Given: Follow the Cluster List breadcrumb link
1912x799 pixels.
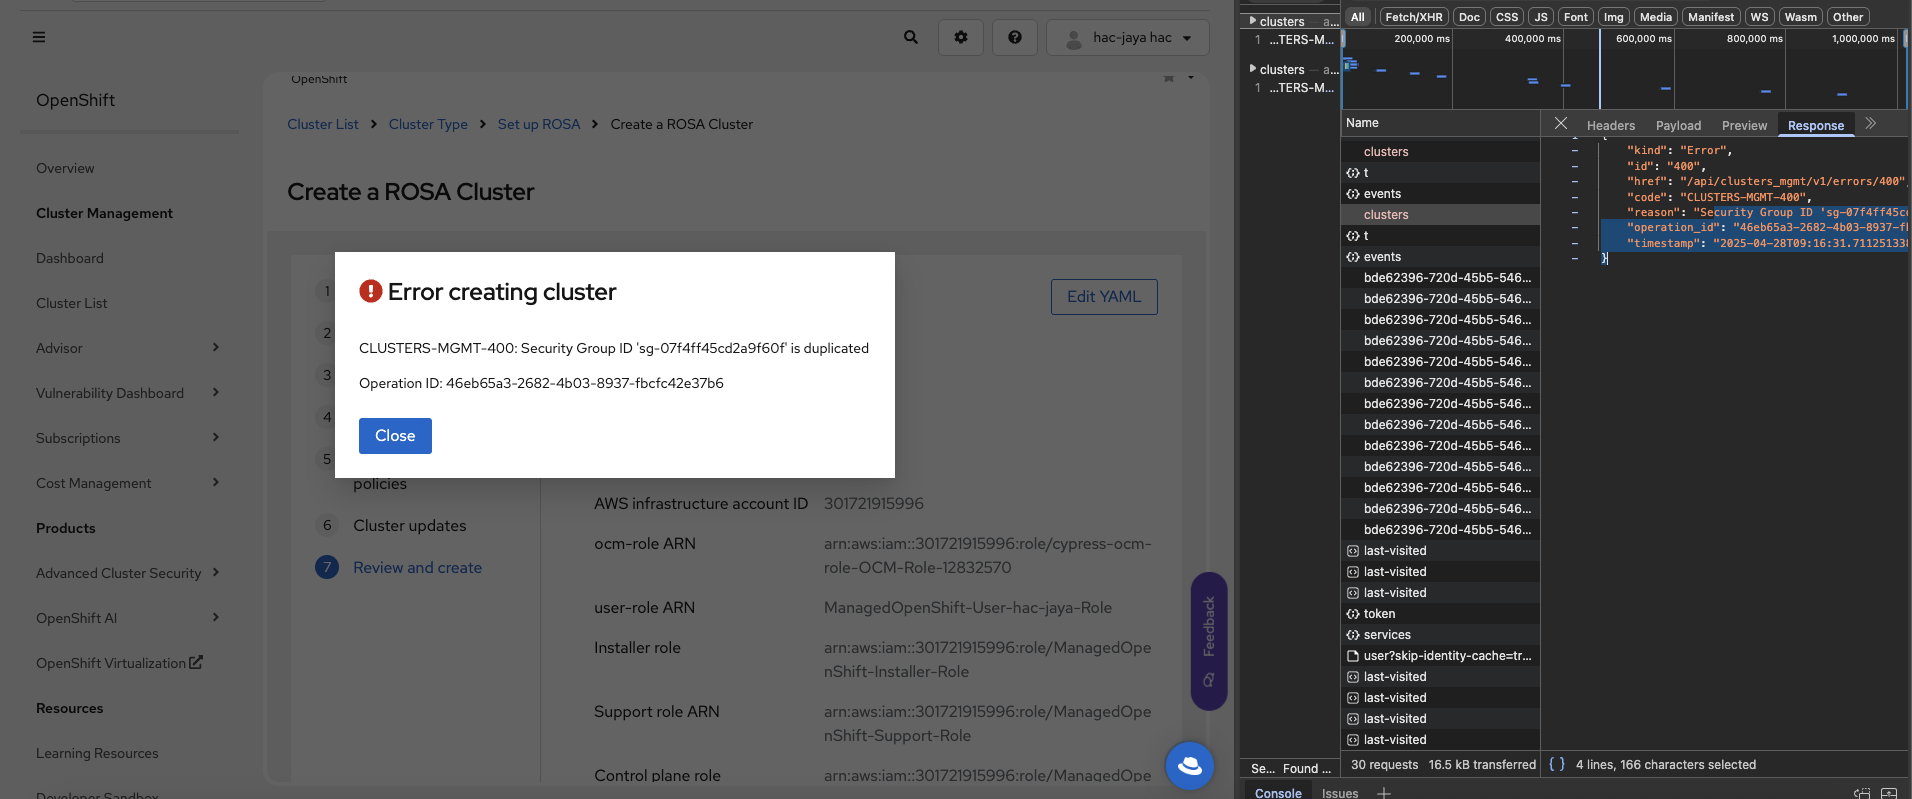Looking at the screenshot, I should (323, 124).
